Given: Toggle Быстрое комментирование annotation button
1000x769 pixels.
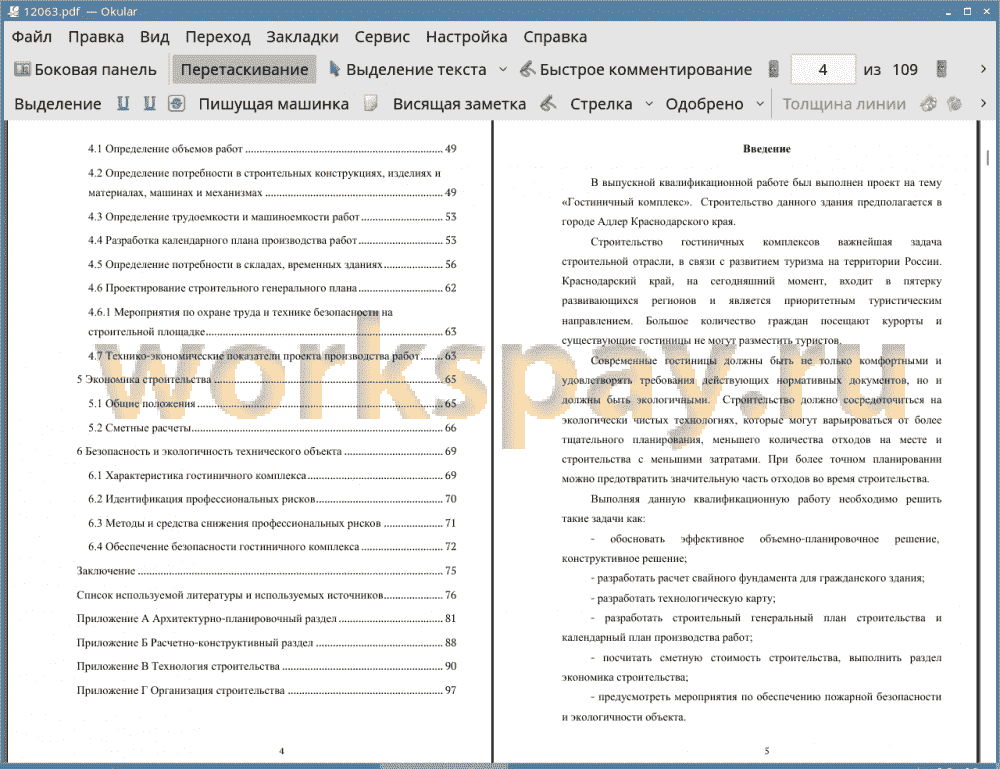Looking at the screenshot, I should pos(636,70).
